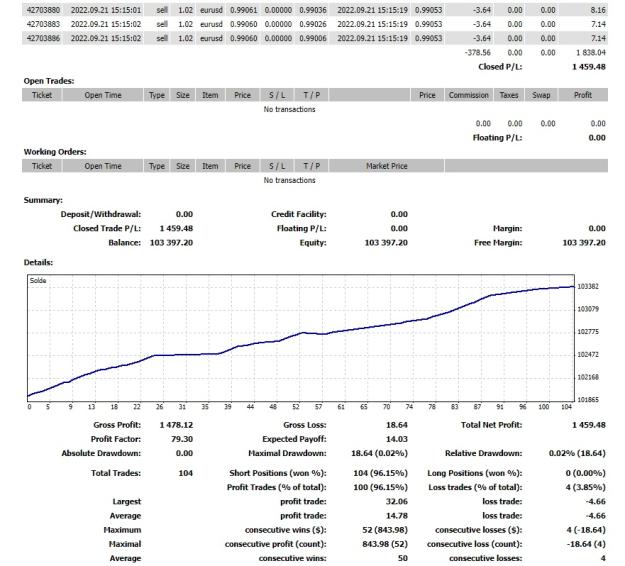Click y-axis label 102775
This screenshot has height=566, width=625.
click(588, 332)
